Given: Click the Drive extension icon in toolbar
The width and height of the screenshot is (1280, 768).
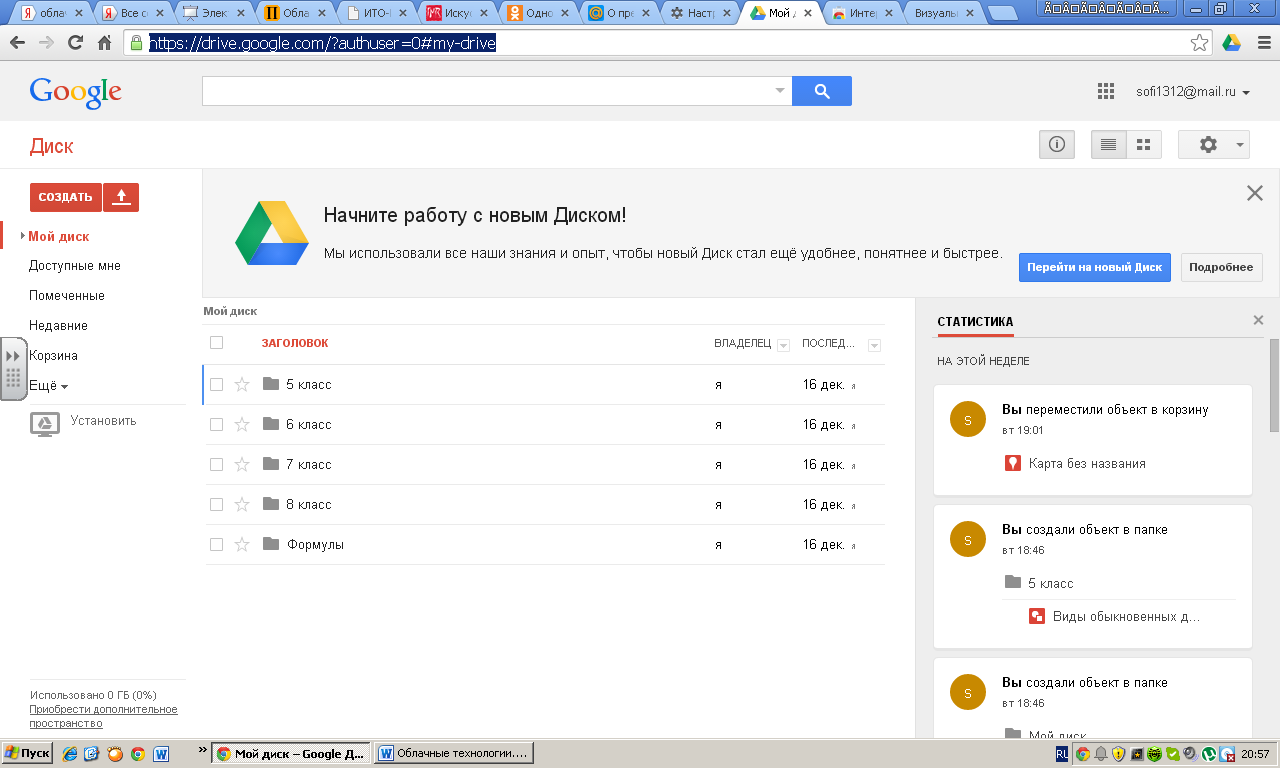Looking at the screenshot, I should click(1231, 43).
